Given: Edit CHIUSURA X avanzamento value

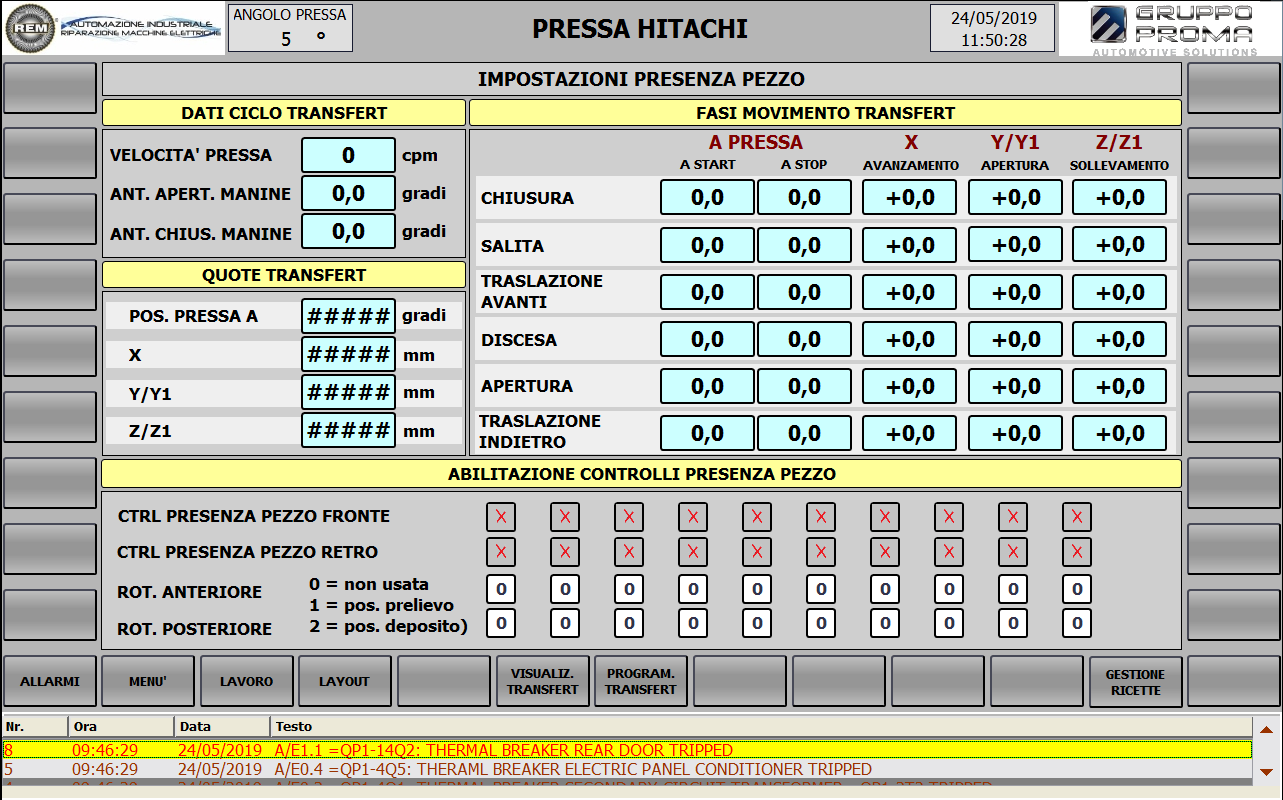Looking at the screenshot, I should point(910,197).
